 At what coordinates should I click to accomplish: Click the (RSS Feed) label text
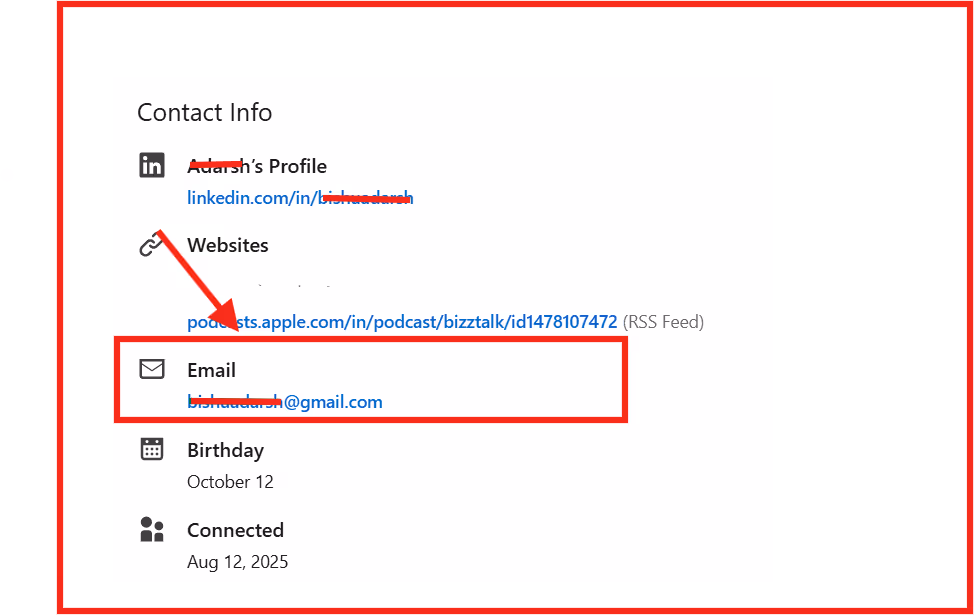pos(663,322)
